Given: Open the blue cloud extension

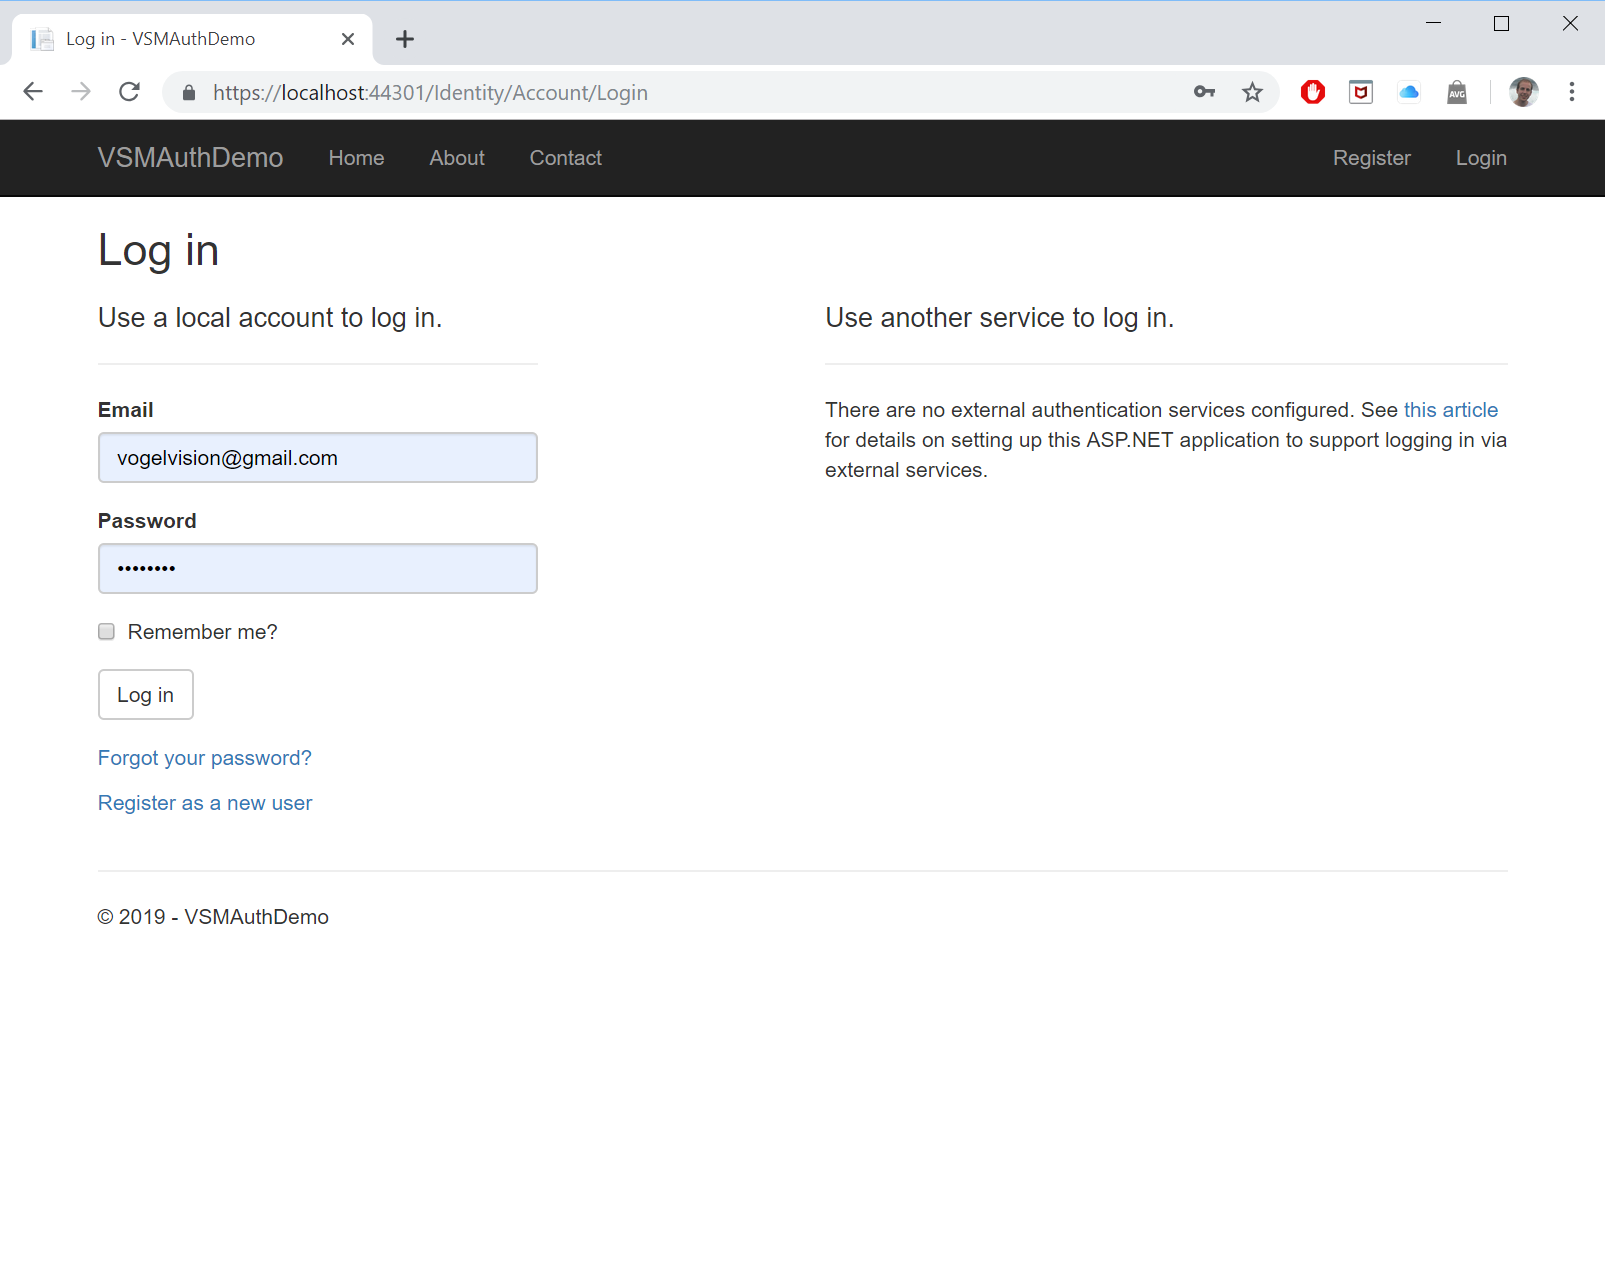Looking at the screenshot, I should pyautogui.click(x=1409, y=92).
